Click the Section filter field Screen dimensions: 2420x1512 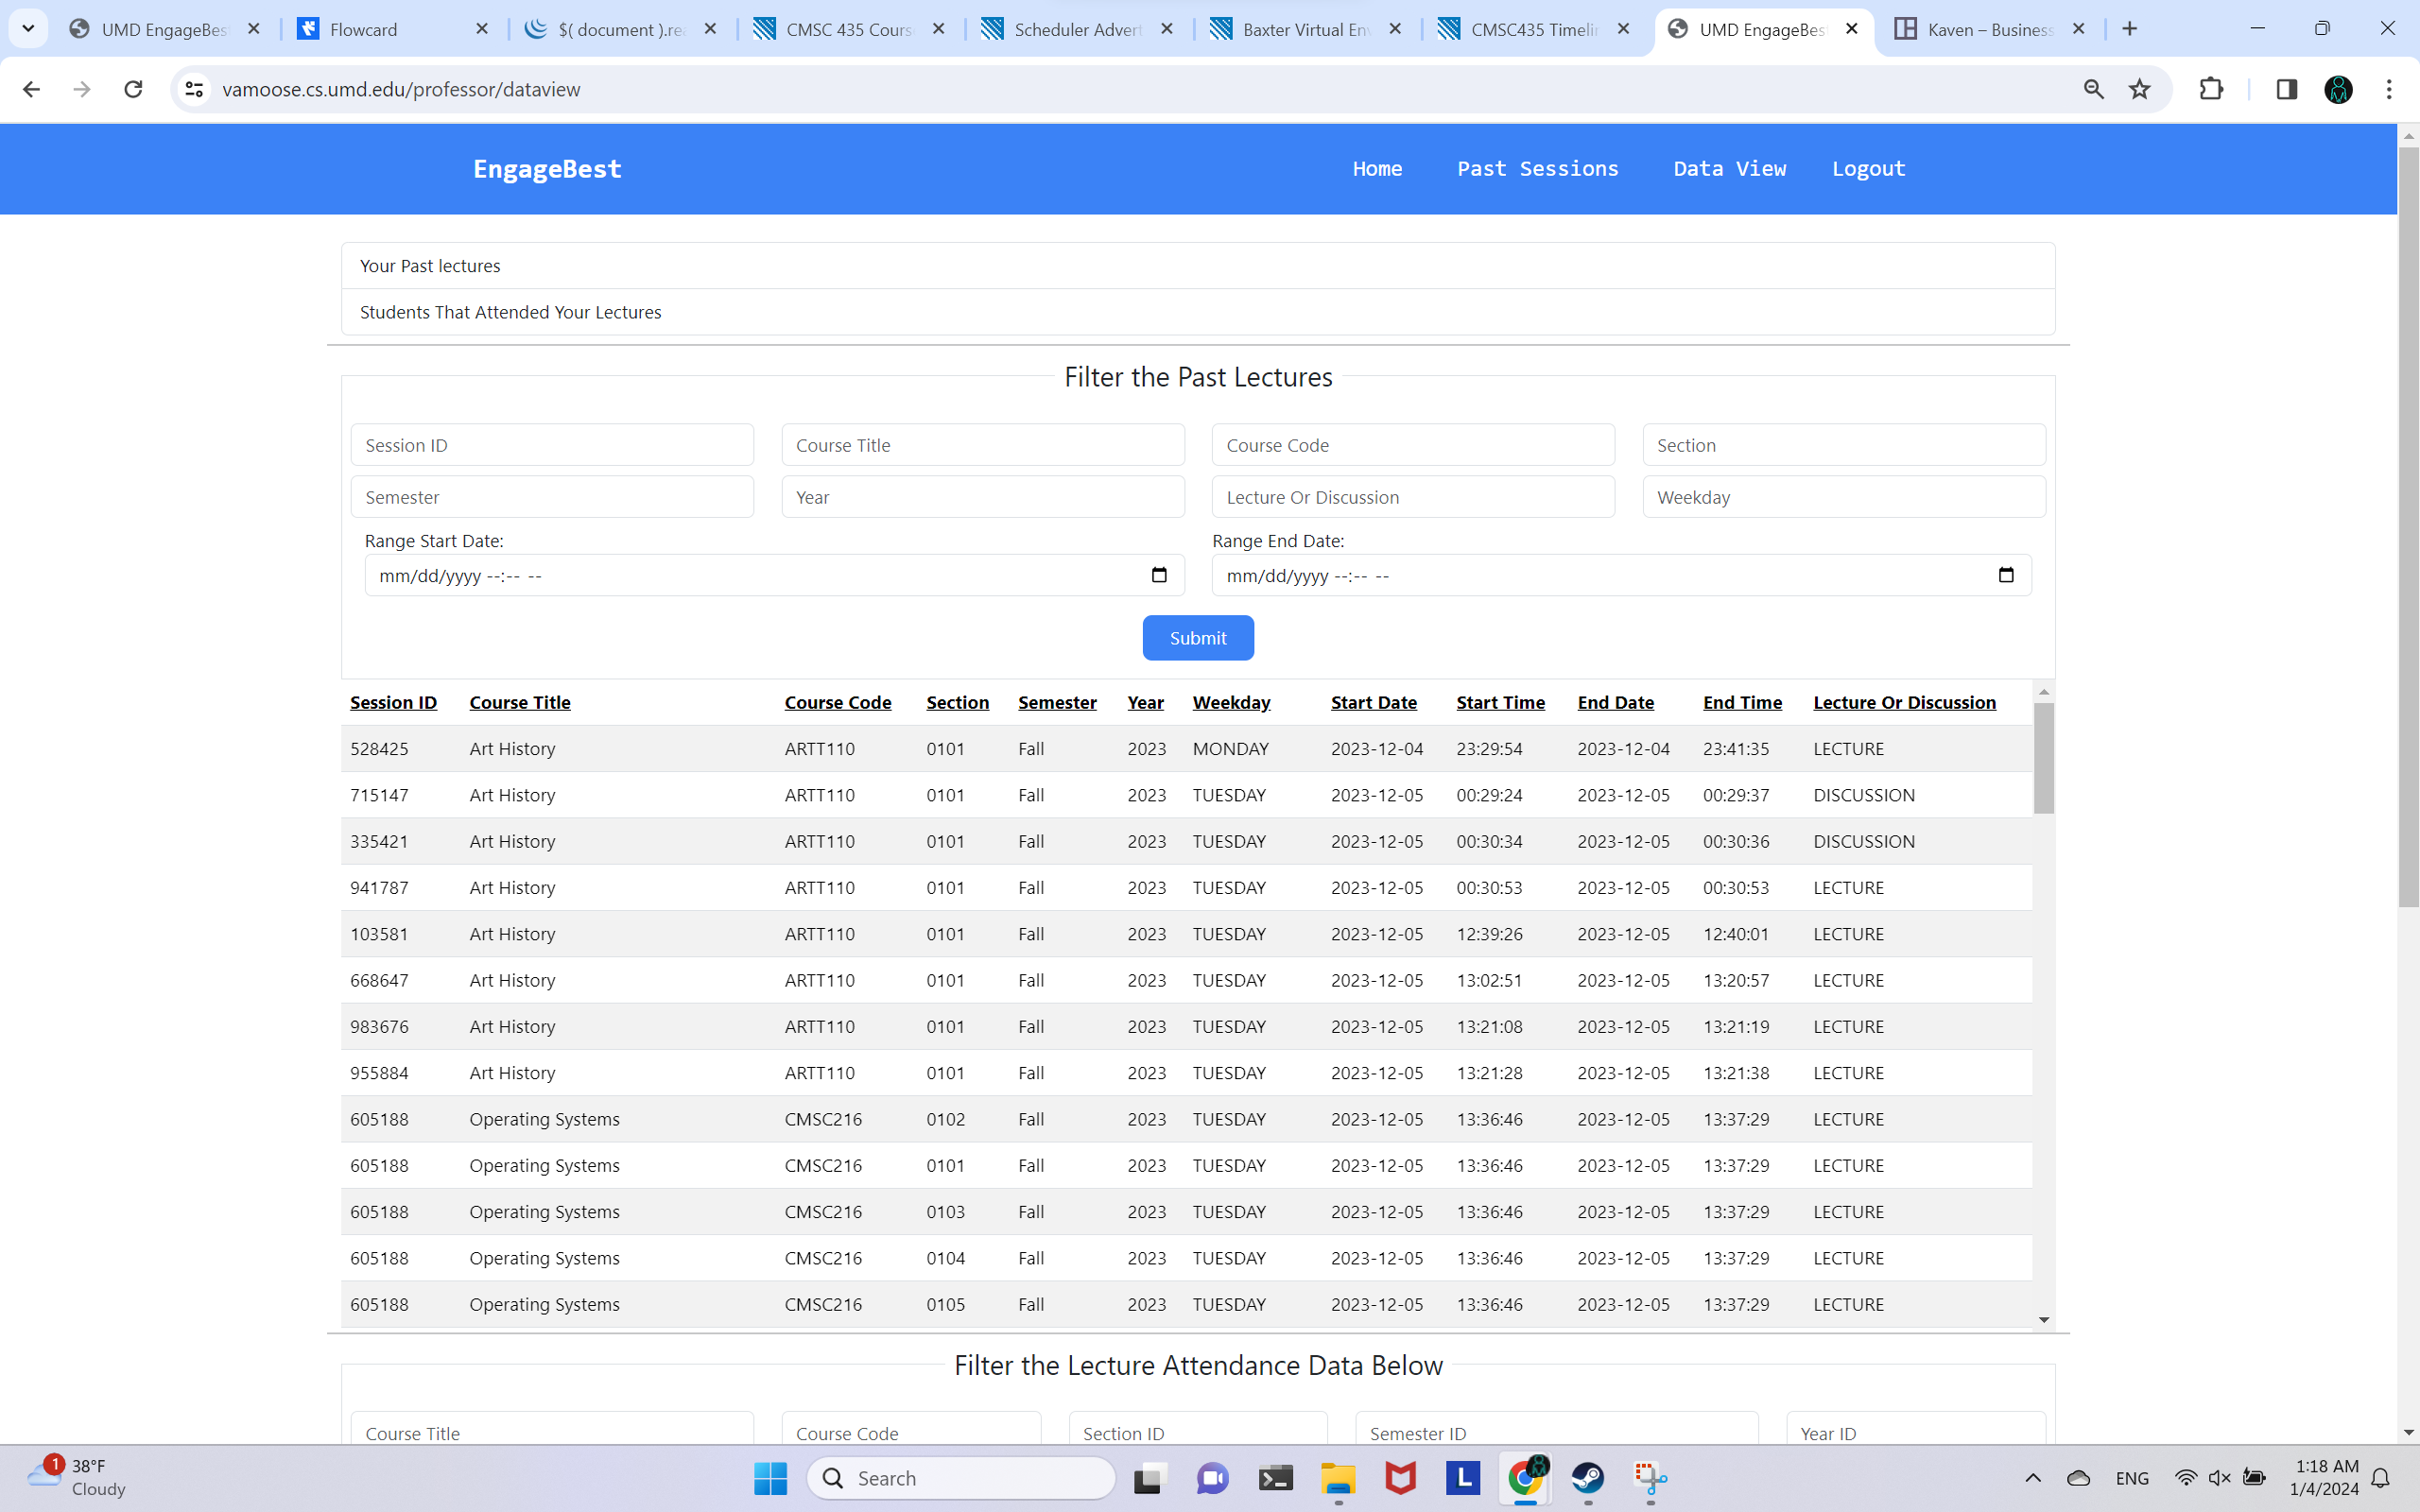coord(1844,445)
